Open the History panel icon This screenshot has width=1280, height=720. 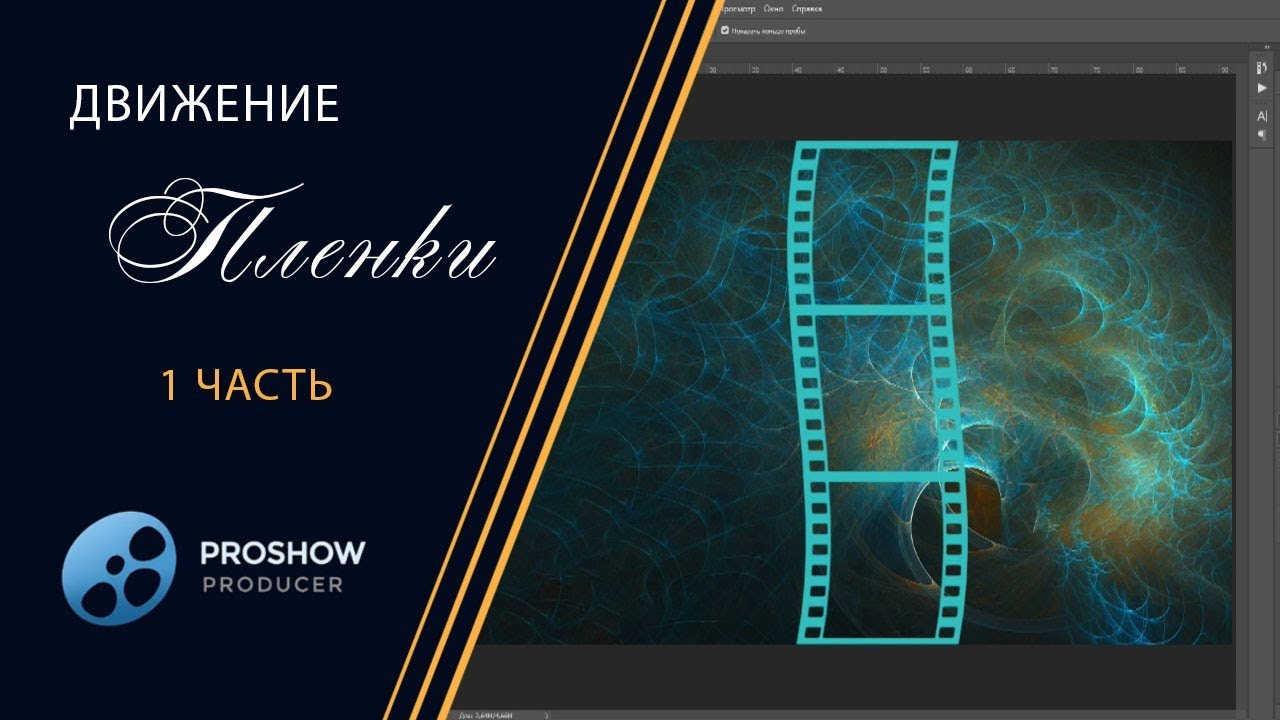click(x=1262, y=68)
